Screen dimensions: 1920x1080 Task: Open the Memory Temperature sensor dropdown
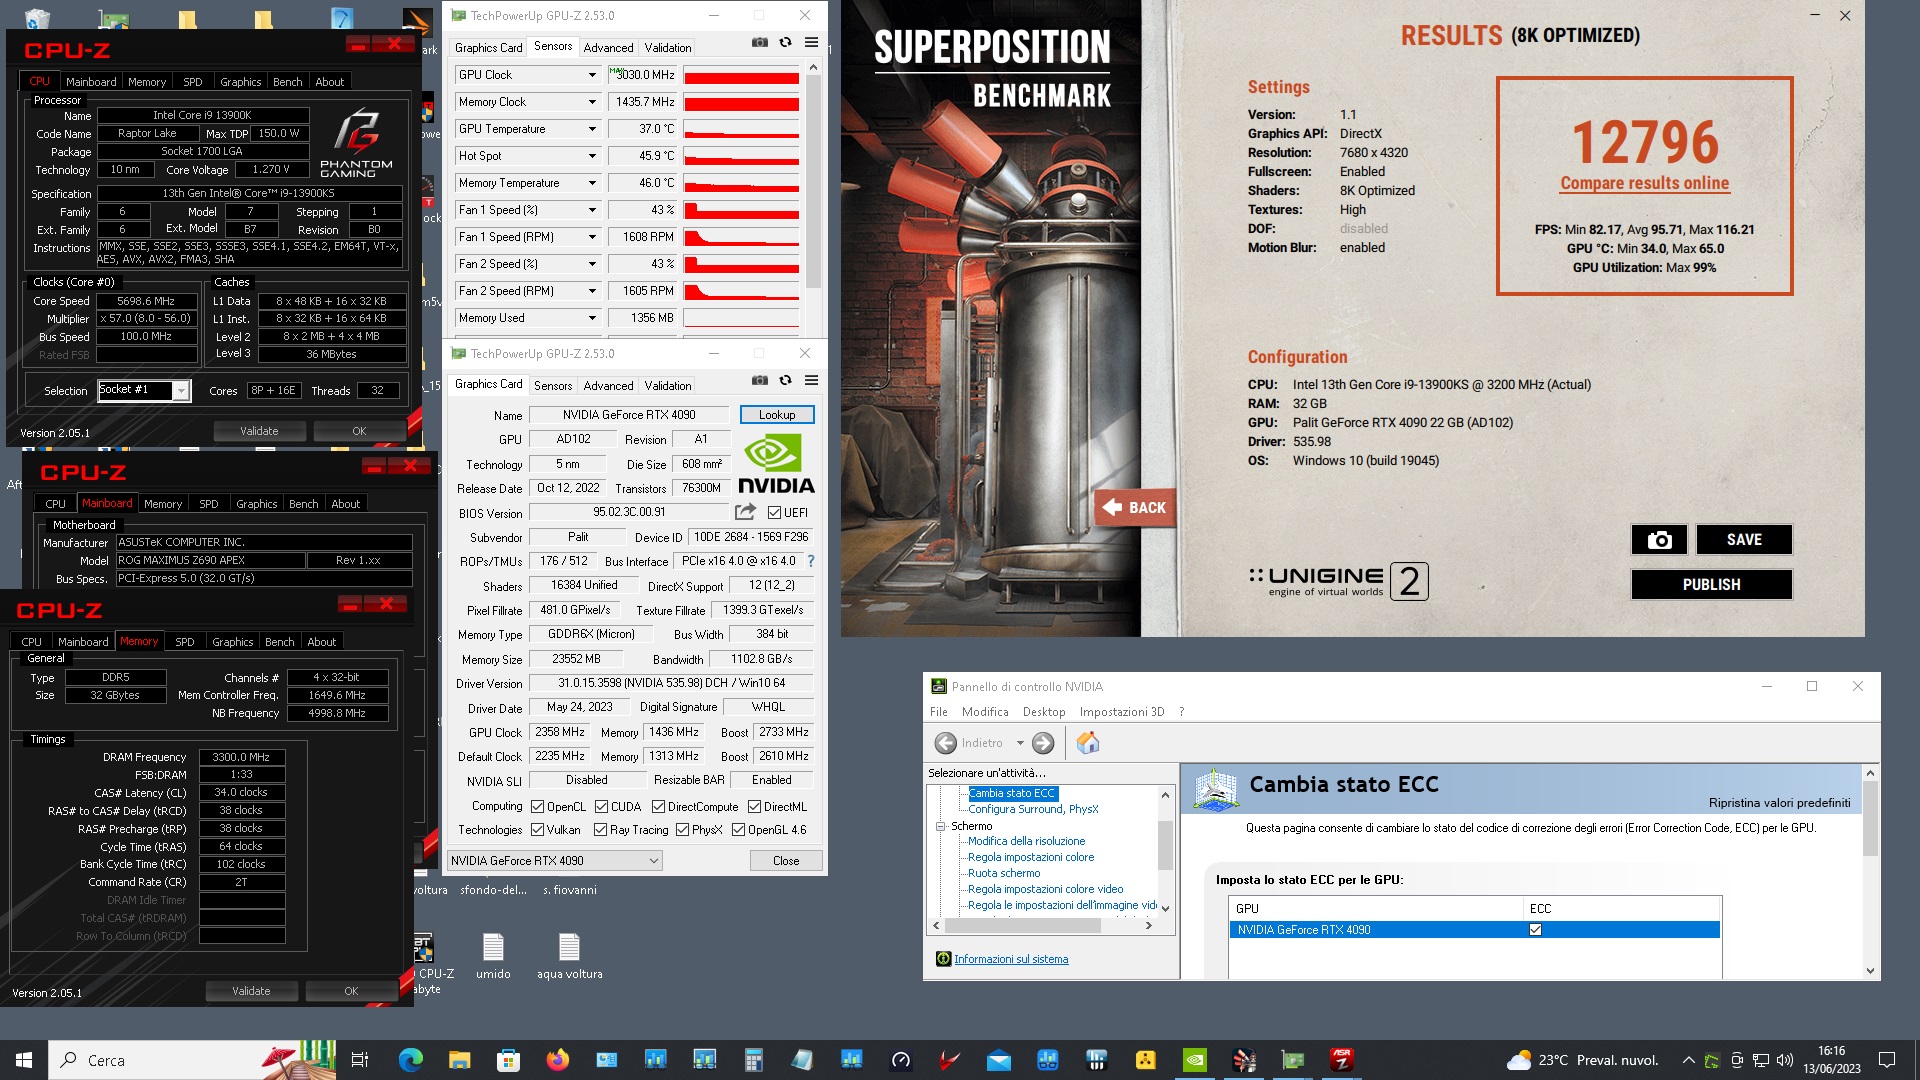point(592,183)
